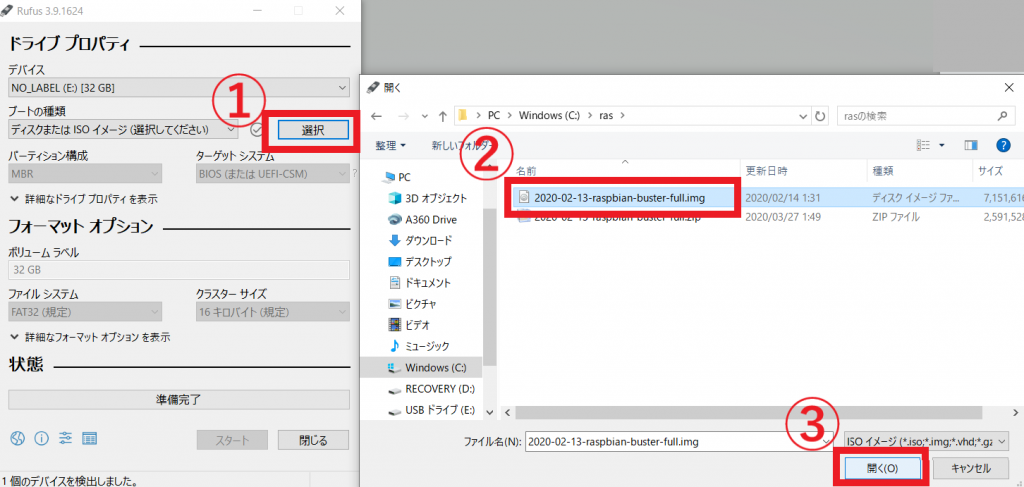1024x487 pixels.
Task: Go back in file dialog
Action: 376,116
